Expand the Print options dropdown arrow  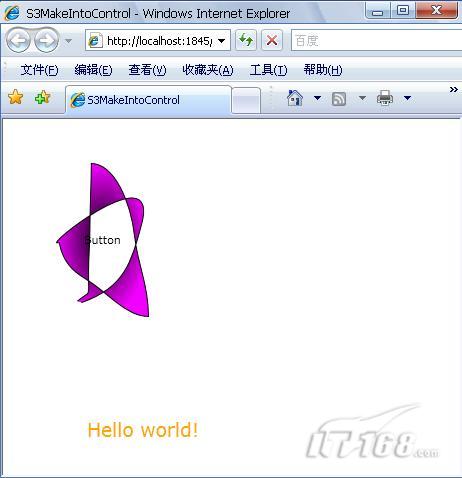coord(407,98)
